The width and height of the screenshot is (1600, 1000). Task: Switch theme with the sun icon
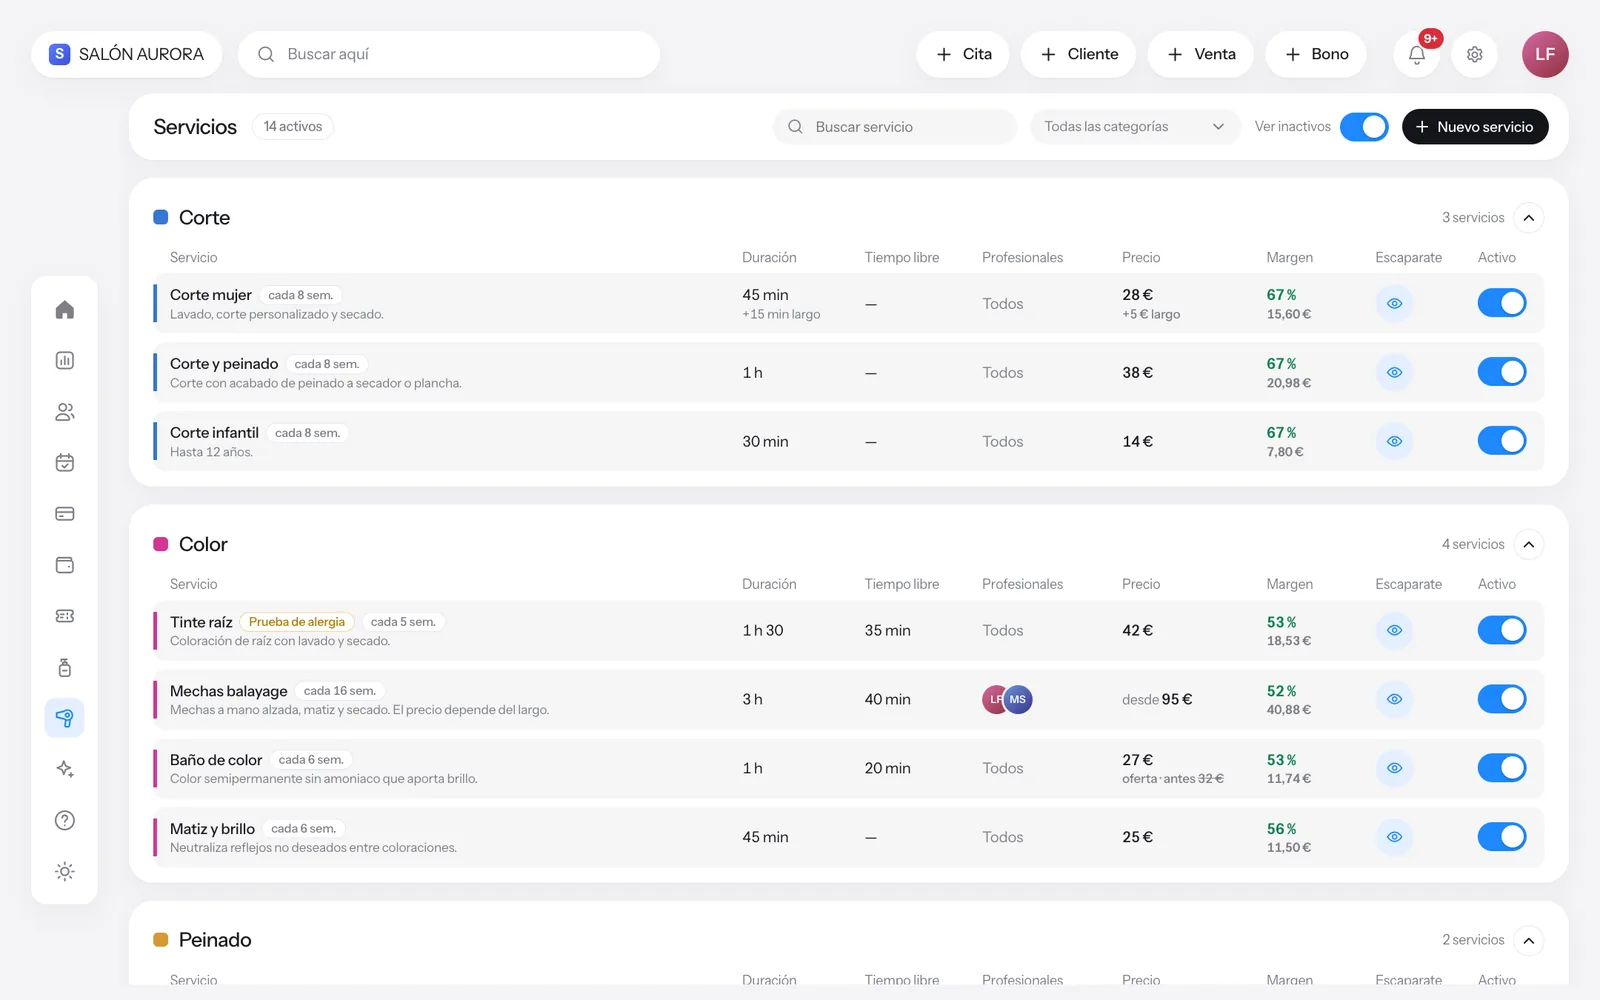tap(65, 871)
